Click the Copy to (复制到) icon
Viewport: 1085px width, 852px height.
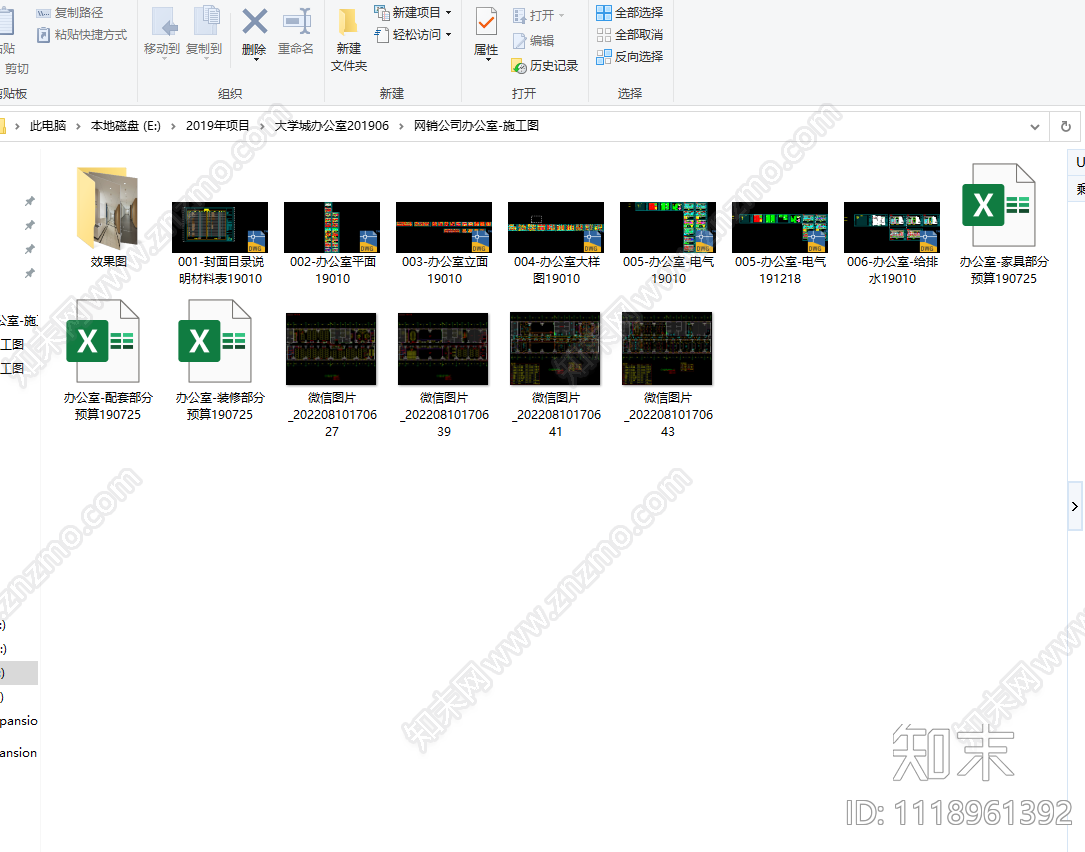(206, 22)
